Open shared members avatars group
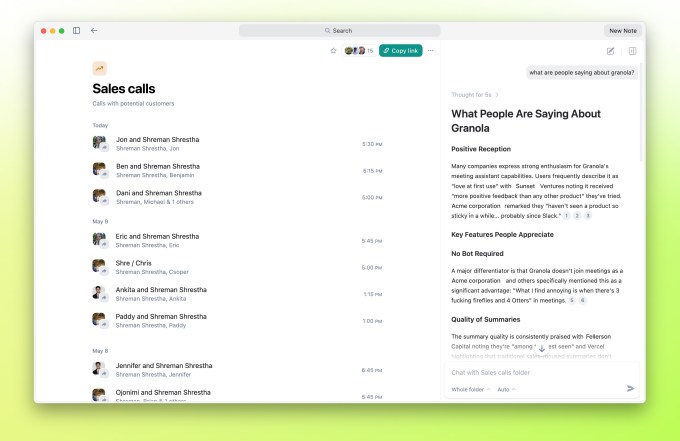The height and width of the screenshot is (441, 680). [359, 51]
